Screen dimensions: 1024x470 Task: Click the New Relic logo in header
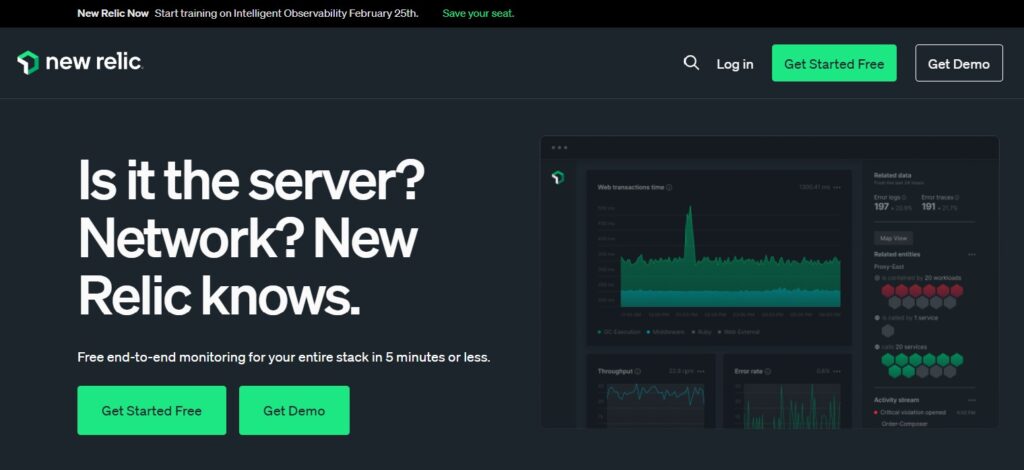80,63
